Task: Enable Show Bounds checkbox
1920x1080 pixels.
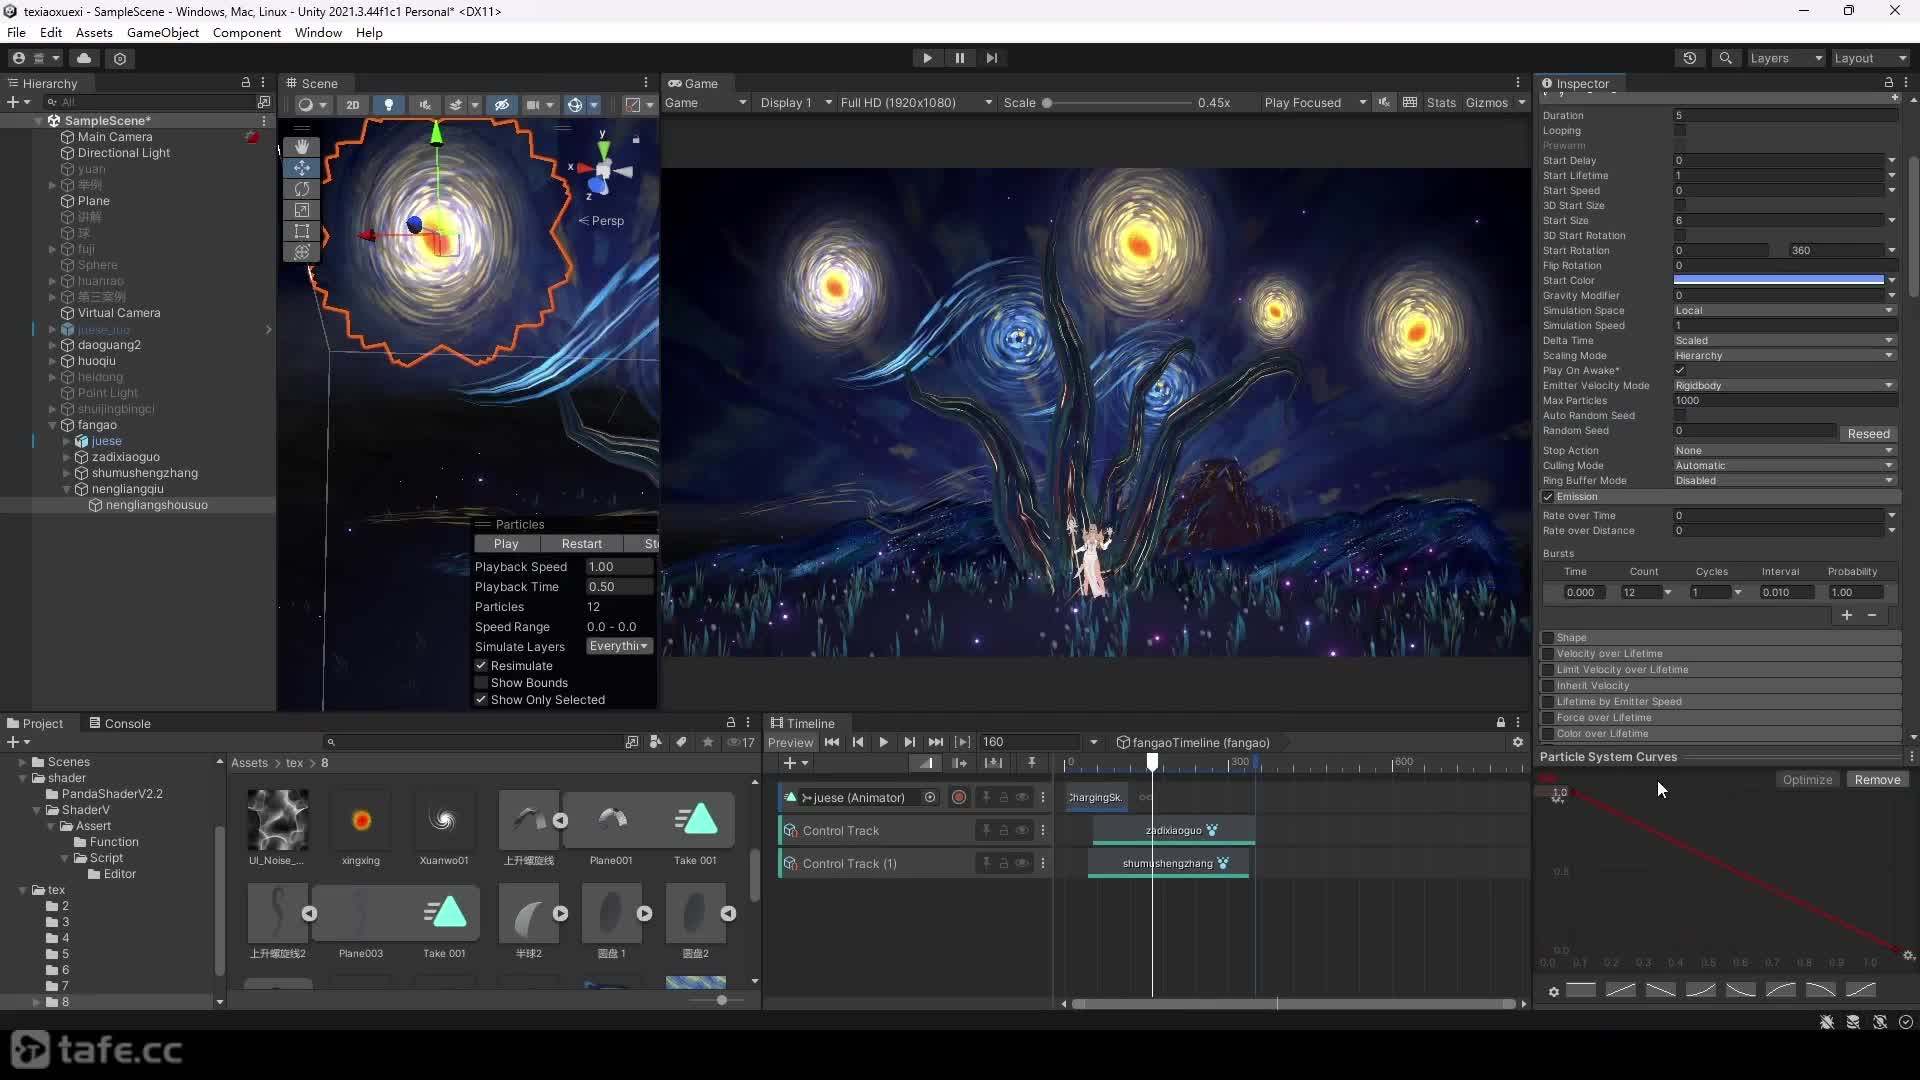Action: tap(481, 683)
